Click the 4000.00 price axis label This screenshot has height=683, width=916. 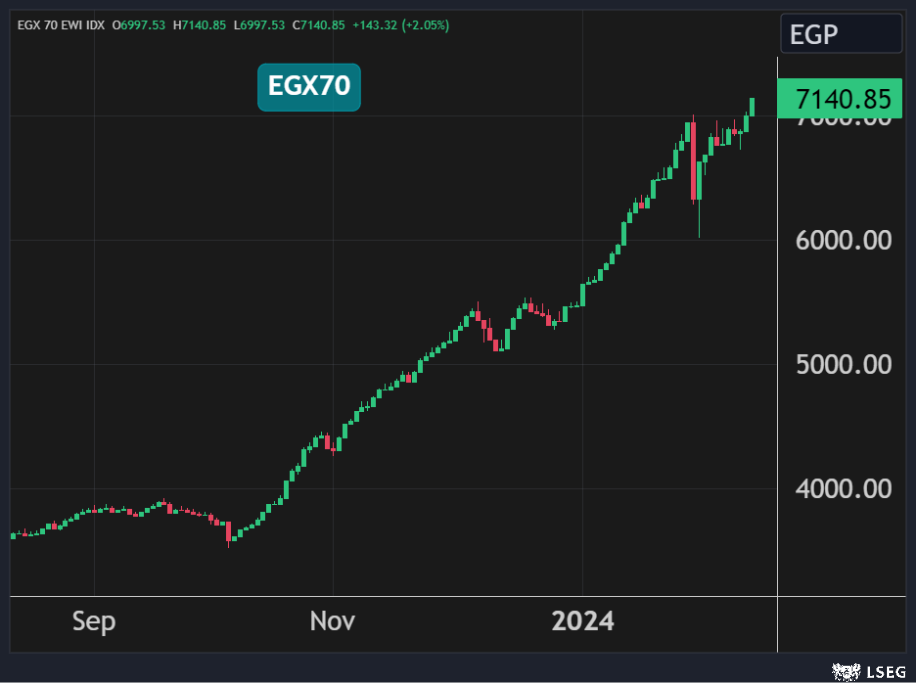pos(842,489)
